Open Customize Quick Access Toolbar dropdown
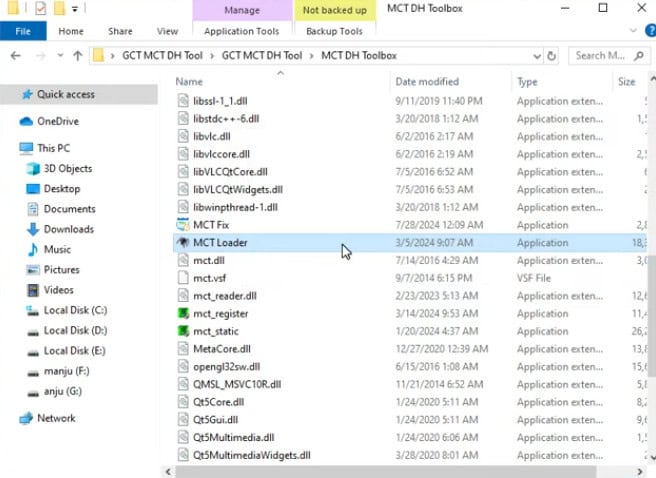 tap(74, 8)
